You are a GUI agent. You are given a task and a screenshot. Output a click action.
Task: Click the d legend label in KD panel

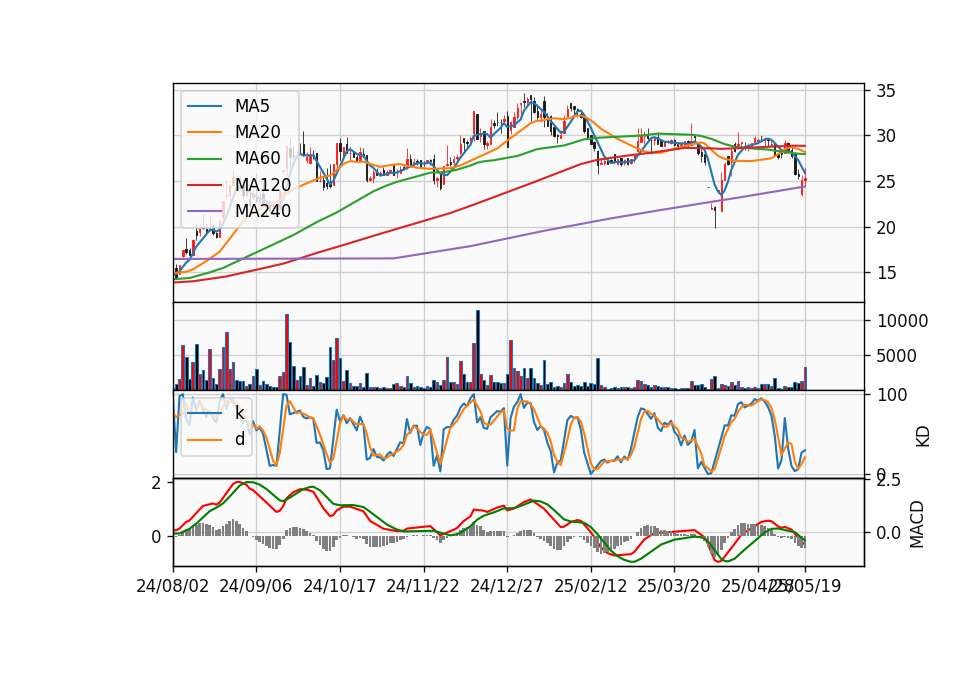[x=239, y=439]
